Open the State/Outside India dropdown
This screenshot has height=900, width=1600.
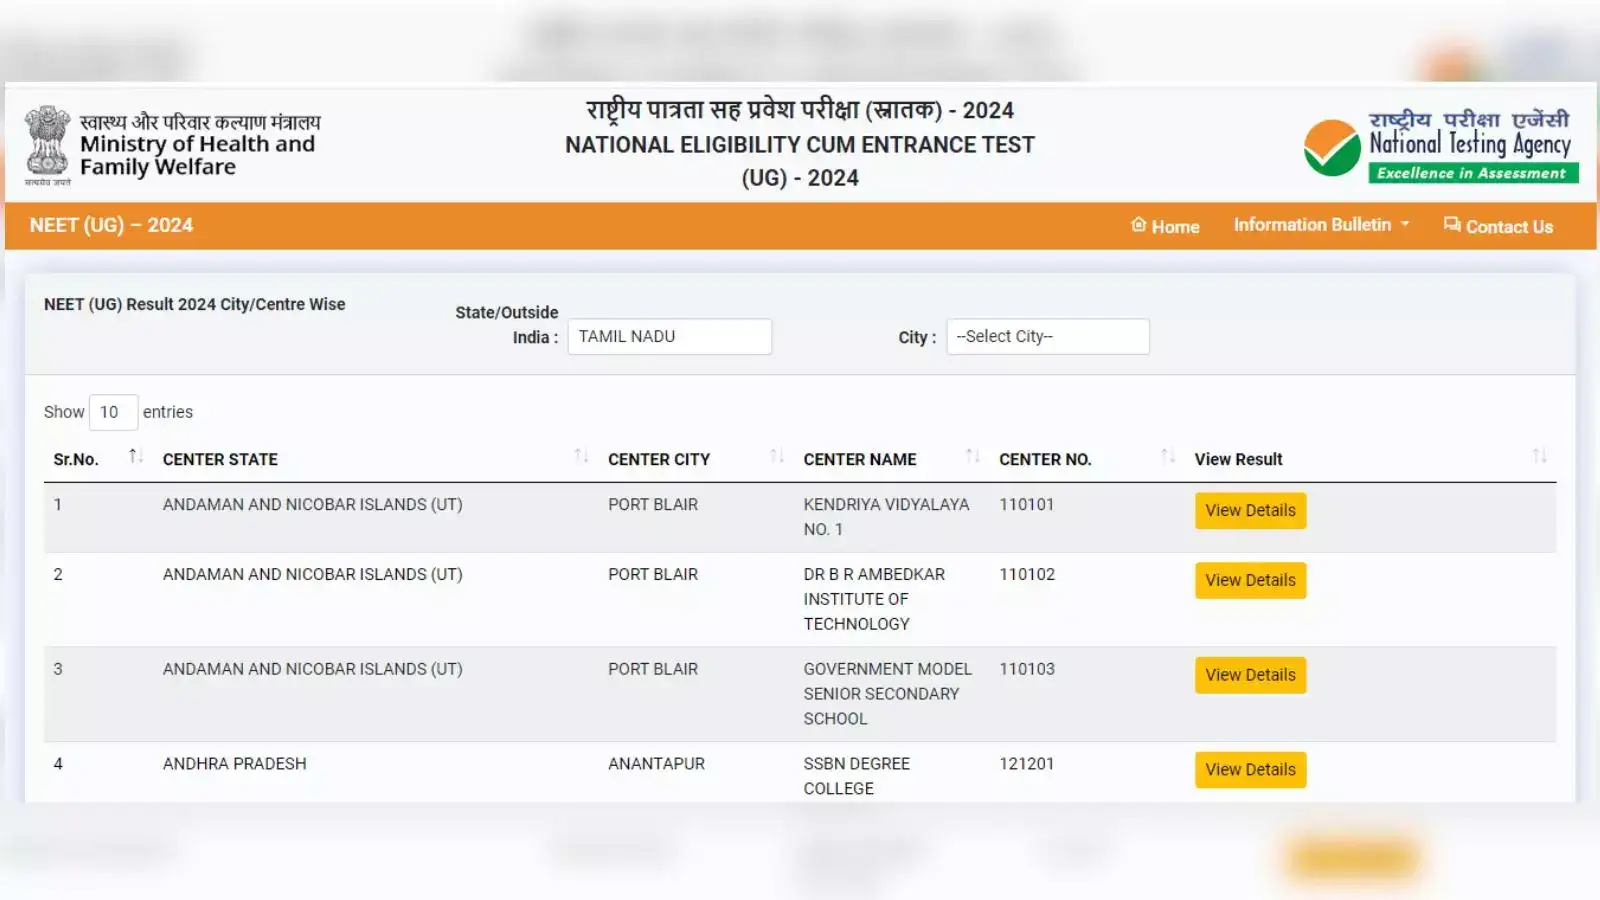coord(669,337)
